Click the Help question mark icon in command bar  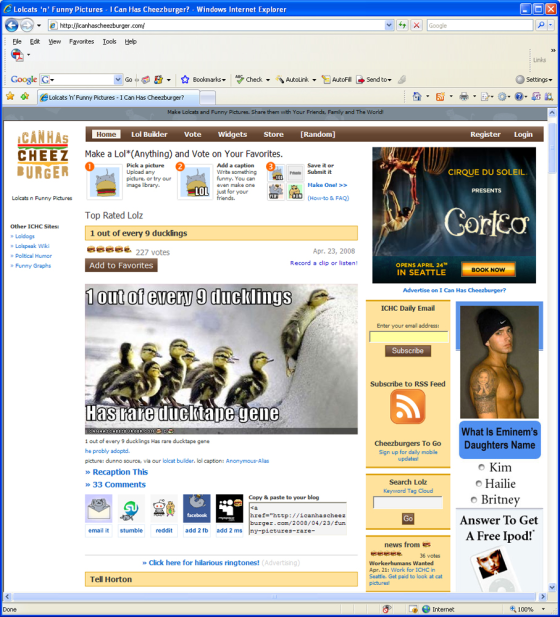pos(519,96)
